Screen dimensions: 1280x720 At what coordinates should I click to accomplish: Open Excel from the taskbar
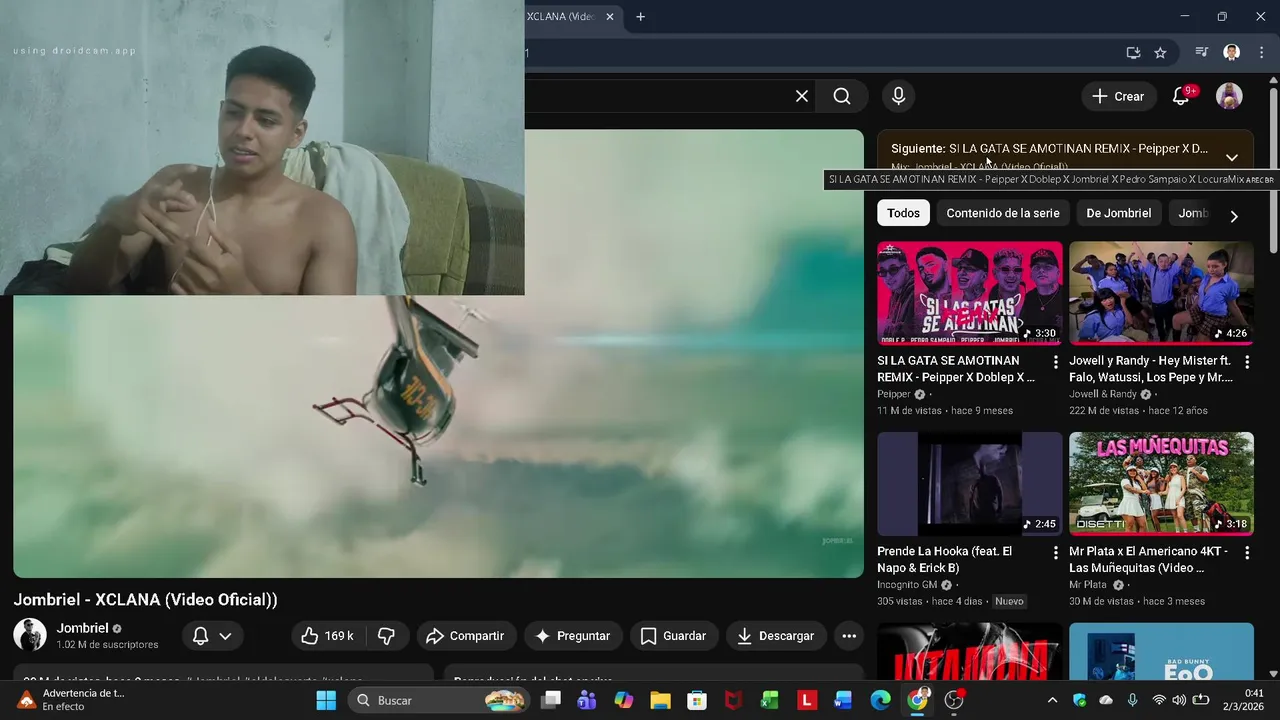pos(770,700)
